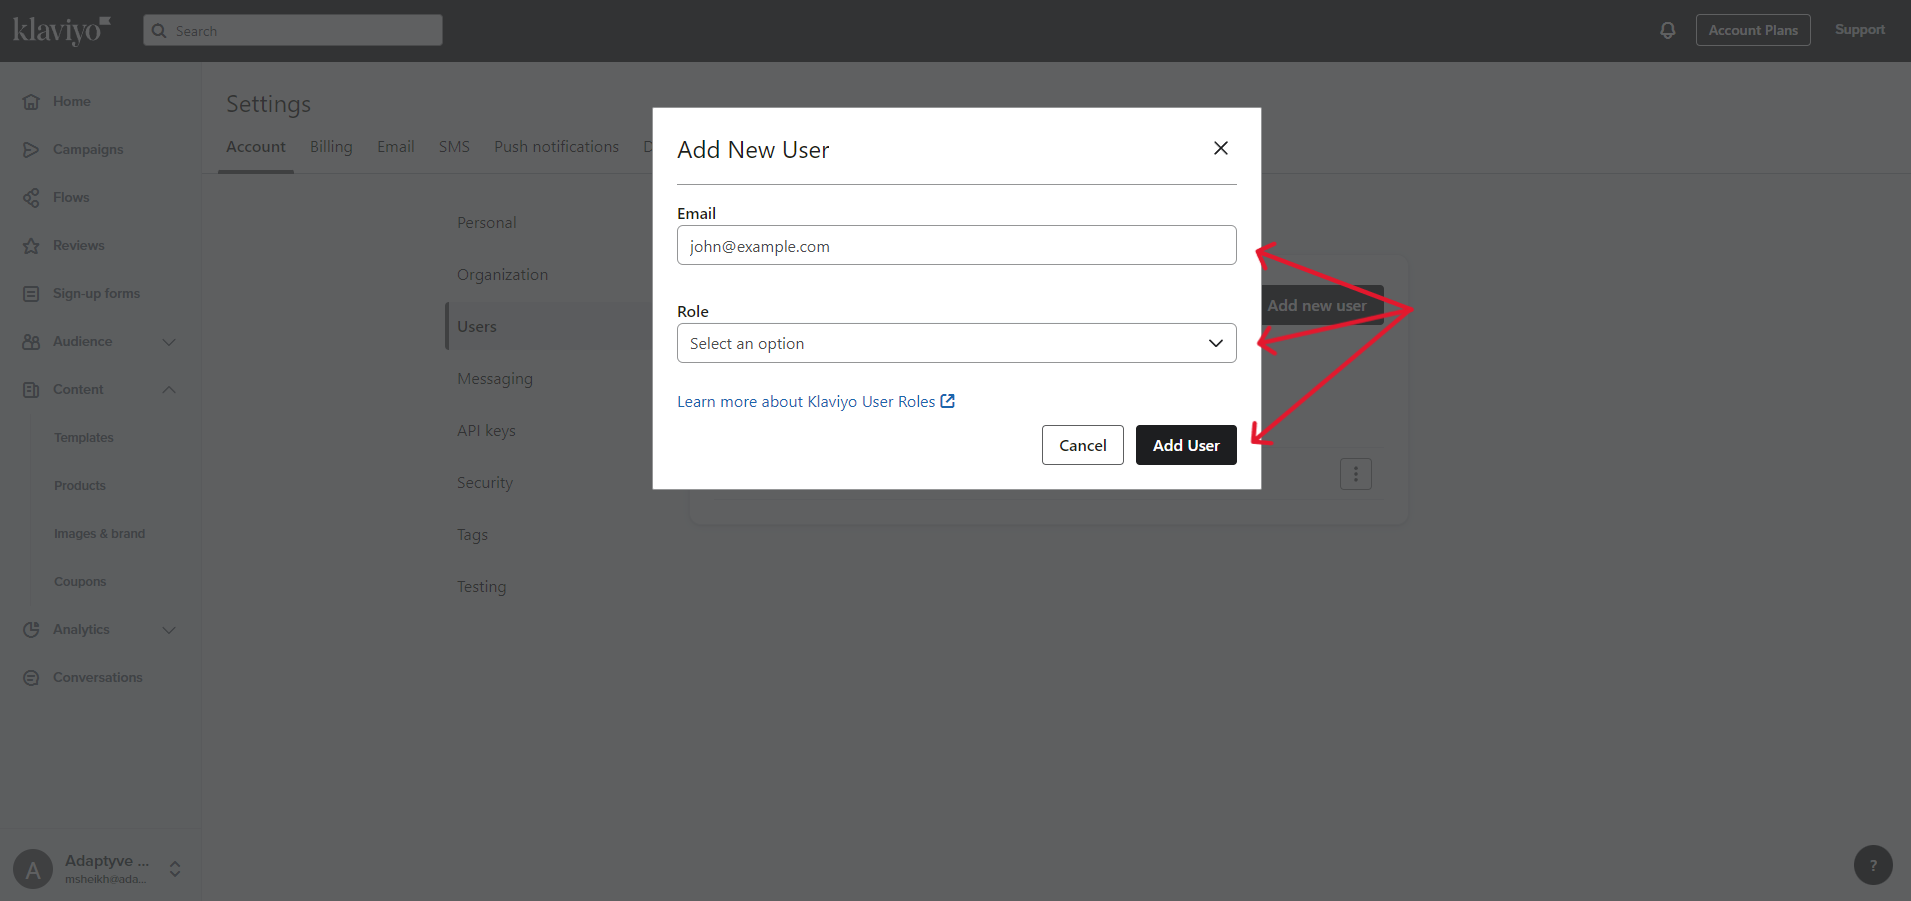Collapse the Content sidebar section

169,390
